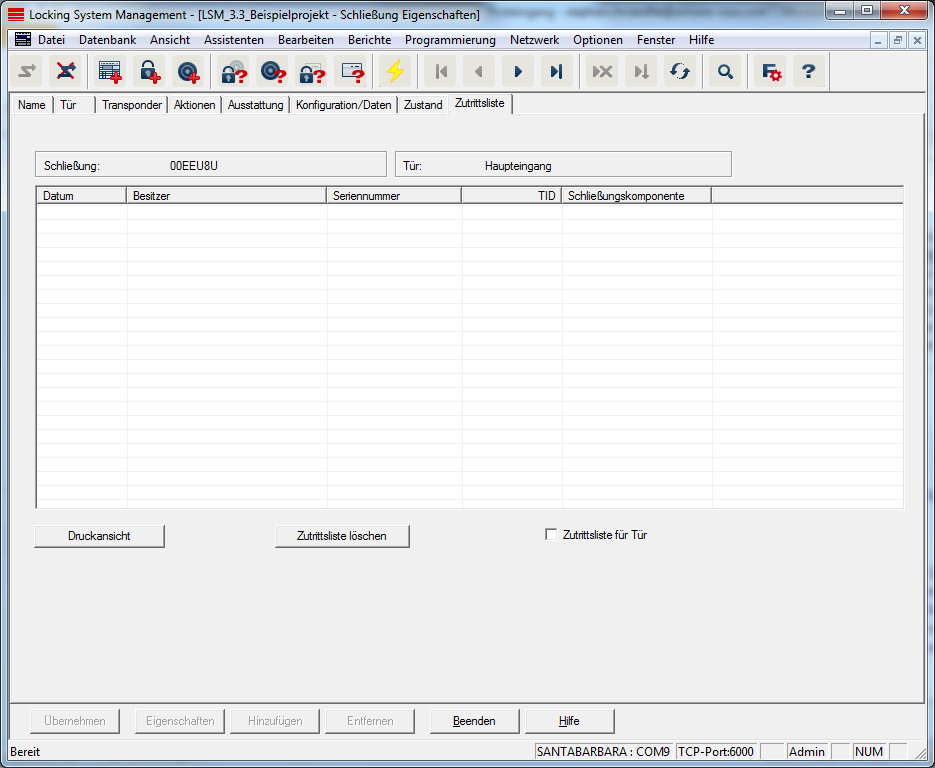The image size is (935, 768).
Task: Switch to the Transponder tab
Action: point(132,105)
